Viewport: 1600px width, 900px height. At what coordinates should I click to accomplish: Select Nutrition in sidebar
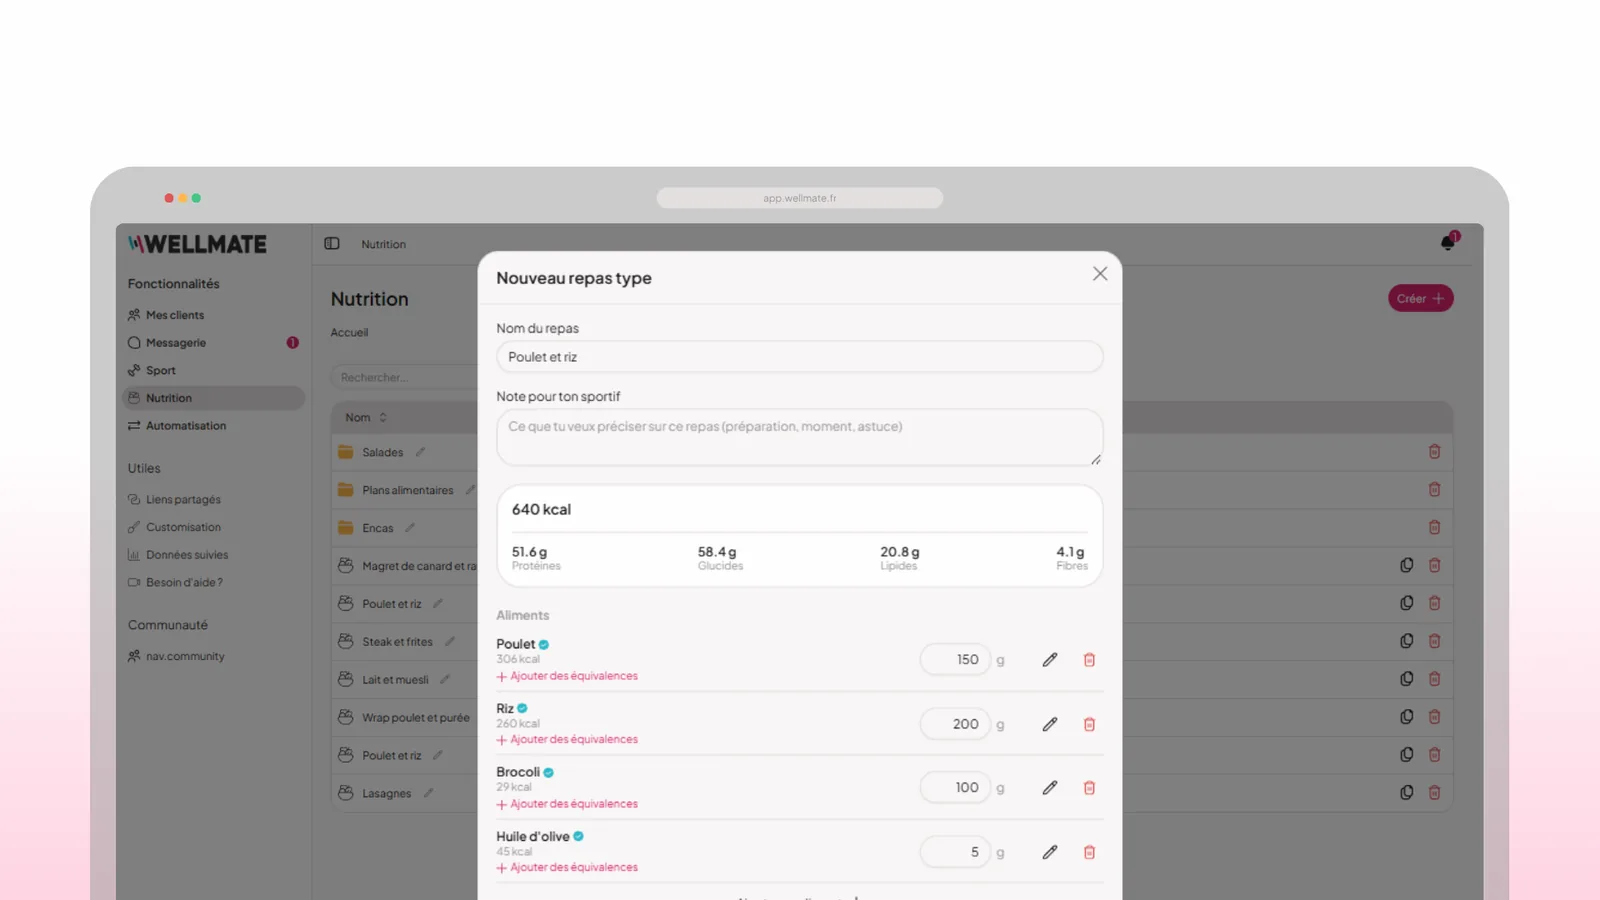(213, 398)
